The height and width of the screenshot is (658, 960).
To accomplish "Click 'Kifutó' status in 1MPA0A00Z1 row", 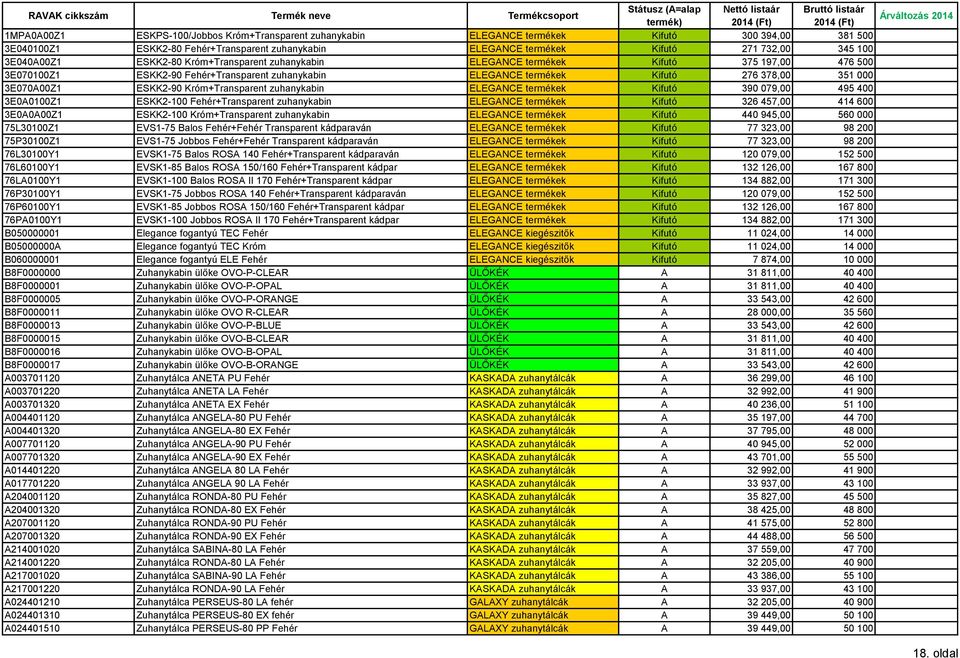I will (664, 36).
